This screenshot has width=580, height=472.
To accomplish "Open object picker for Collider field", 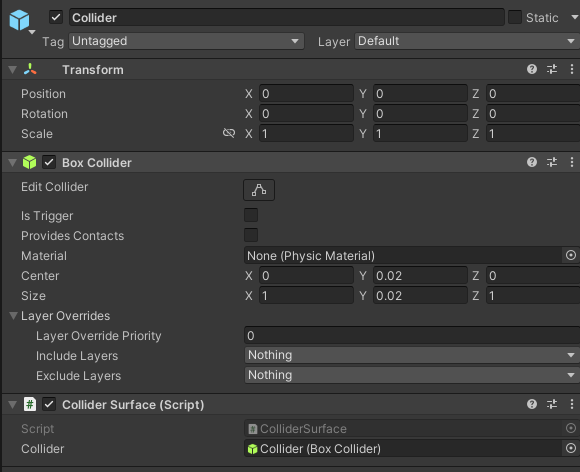I will click(x=571, y=448).
